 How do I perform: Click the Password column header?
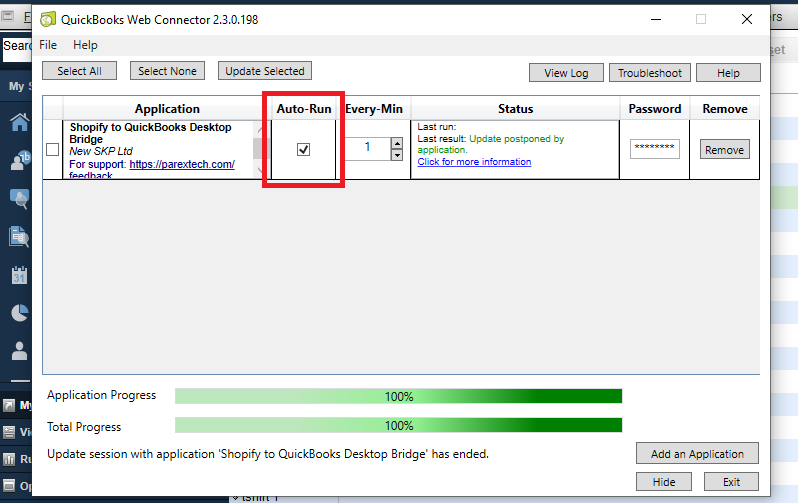point(654,108)
